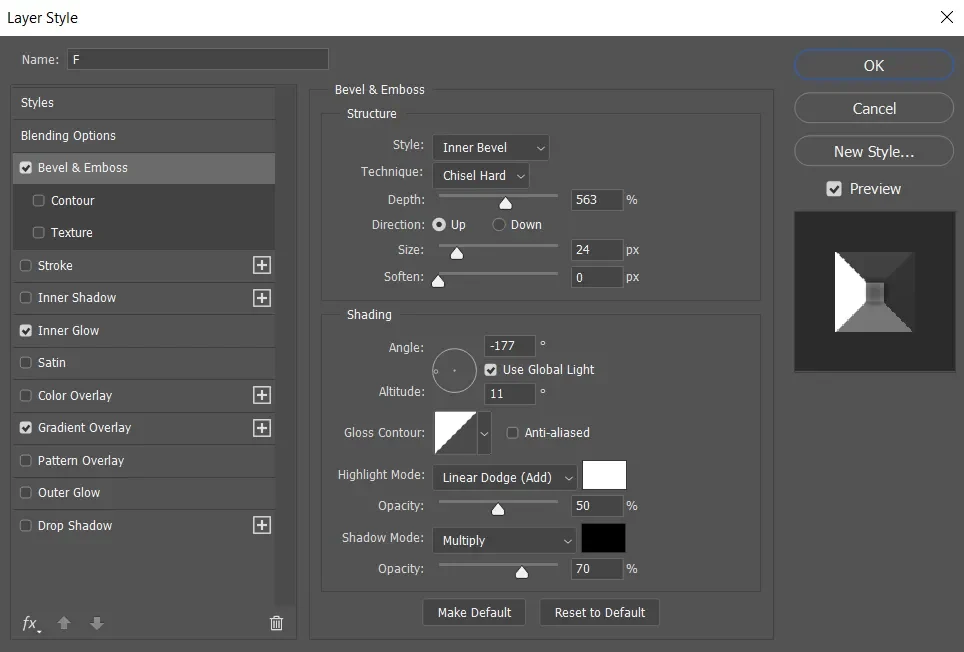Enable the Contour checkbox

[x=39, y=201]
